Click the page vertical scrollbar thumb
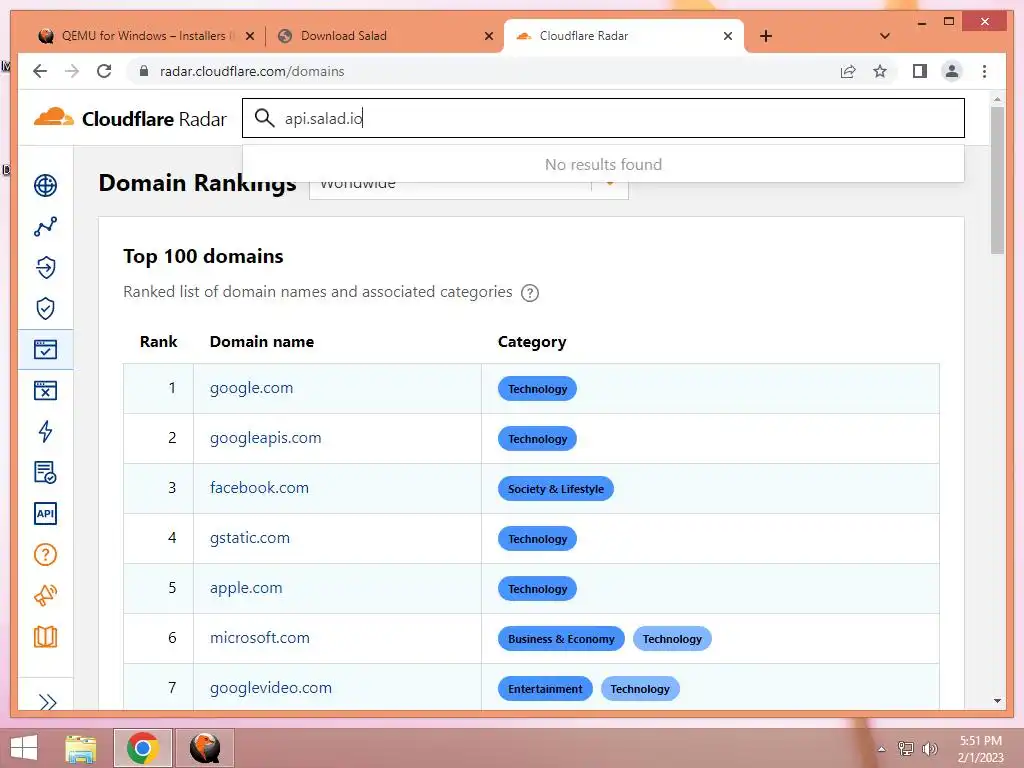Screen dimensions: 1024x768 [997, 180]
